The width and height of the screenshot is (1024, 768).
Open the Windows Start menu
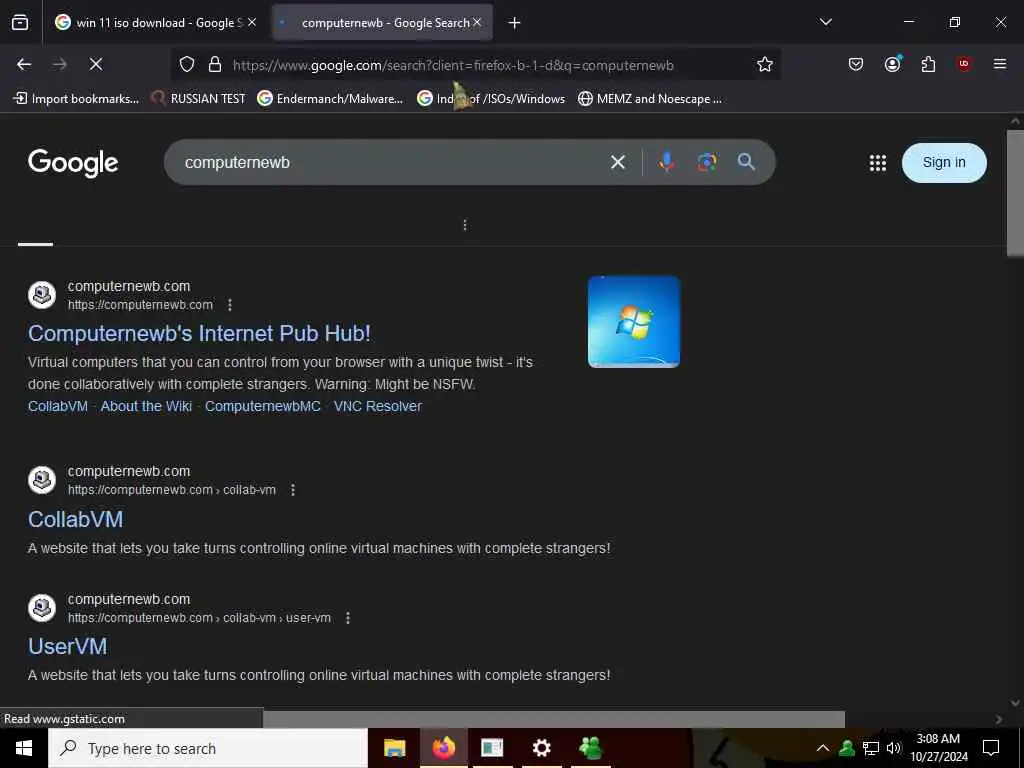(24, 748)
